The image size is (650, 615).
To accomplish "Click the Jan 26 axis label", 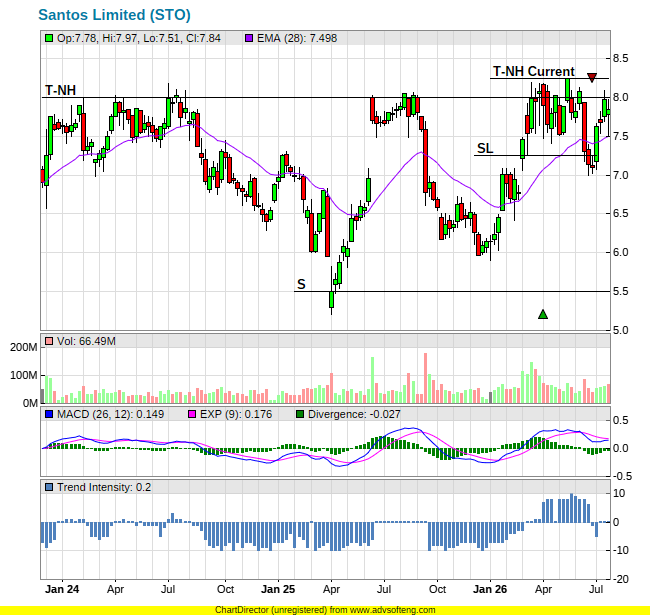I will (x=490, y=589).
